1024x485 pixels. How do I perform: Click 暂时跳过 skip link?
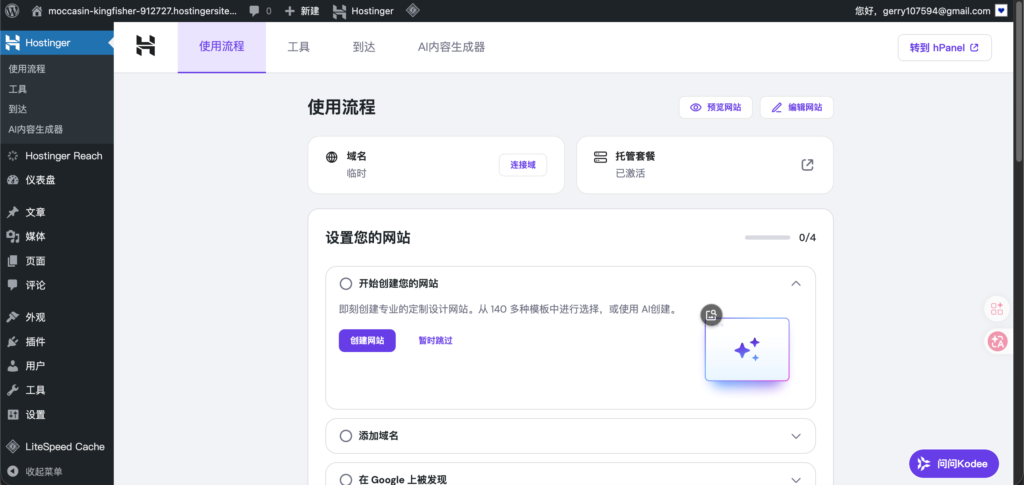coord(436,340)
